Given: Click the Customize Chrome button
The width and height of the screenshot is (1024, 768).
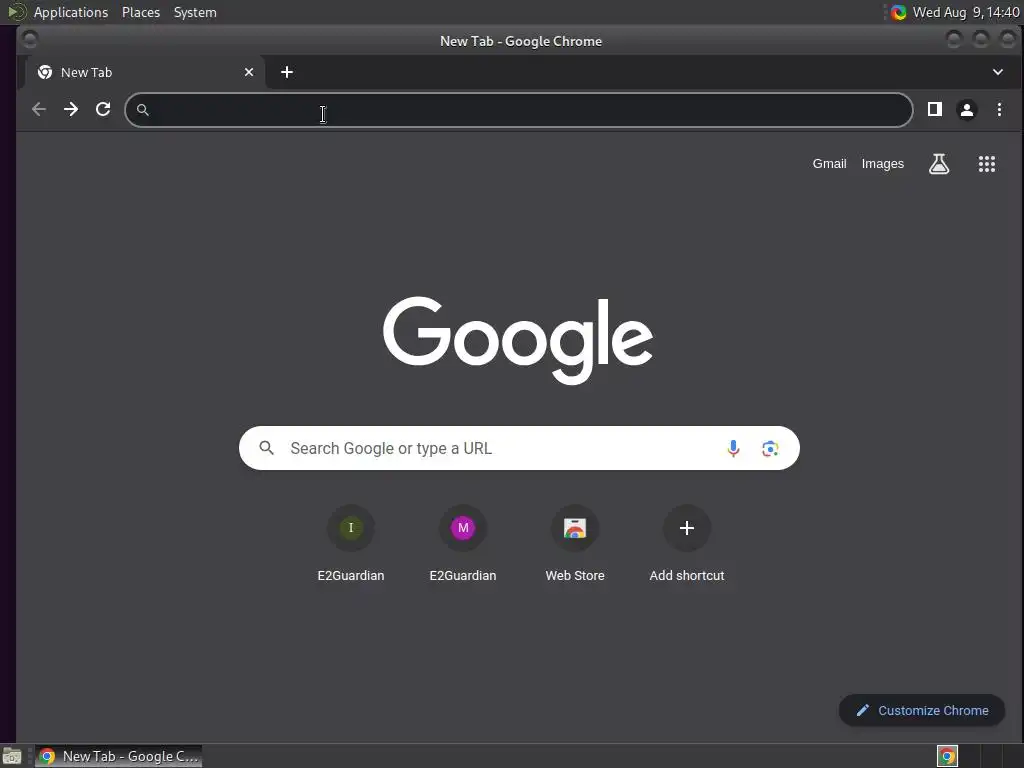Looking at the screenshot, I should [x=922, y=710].
